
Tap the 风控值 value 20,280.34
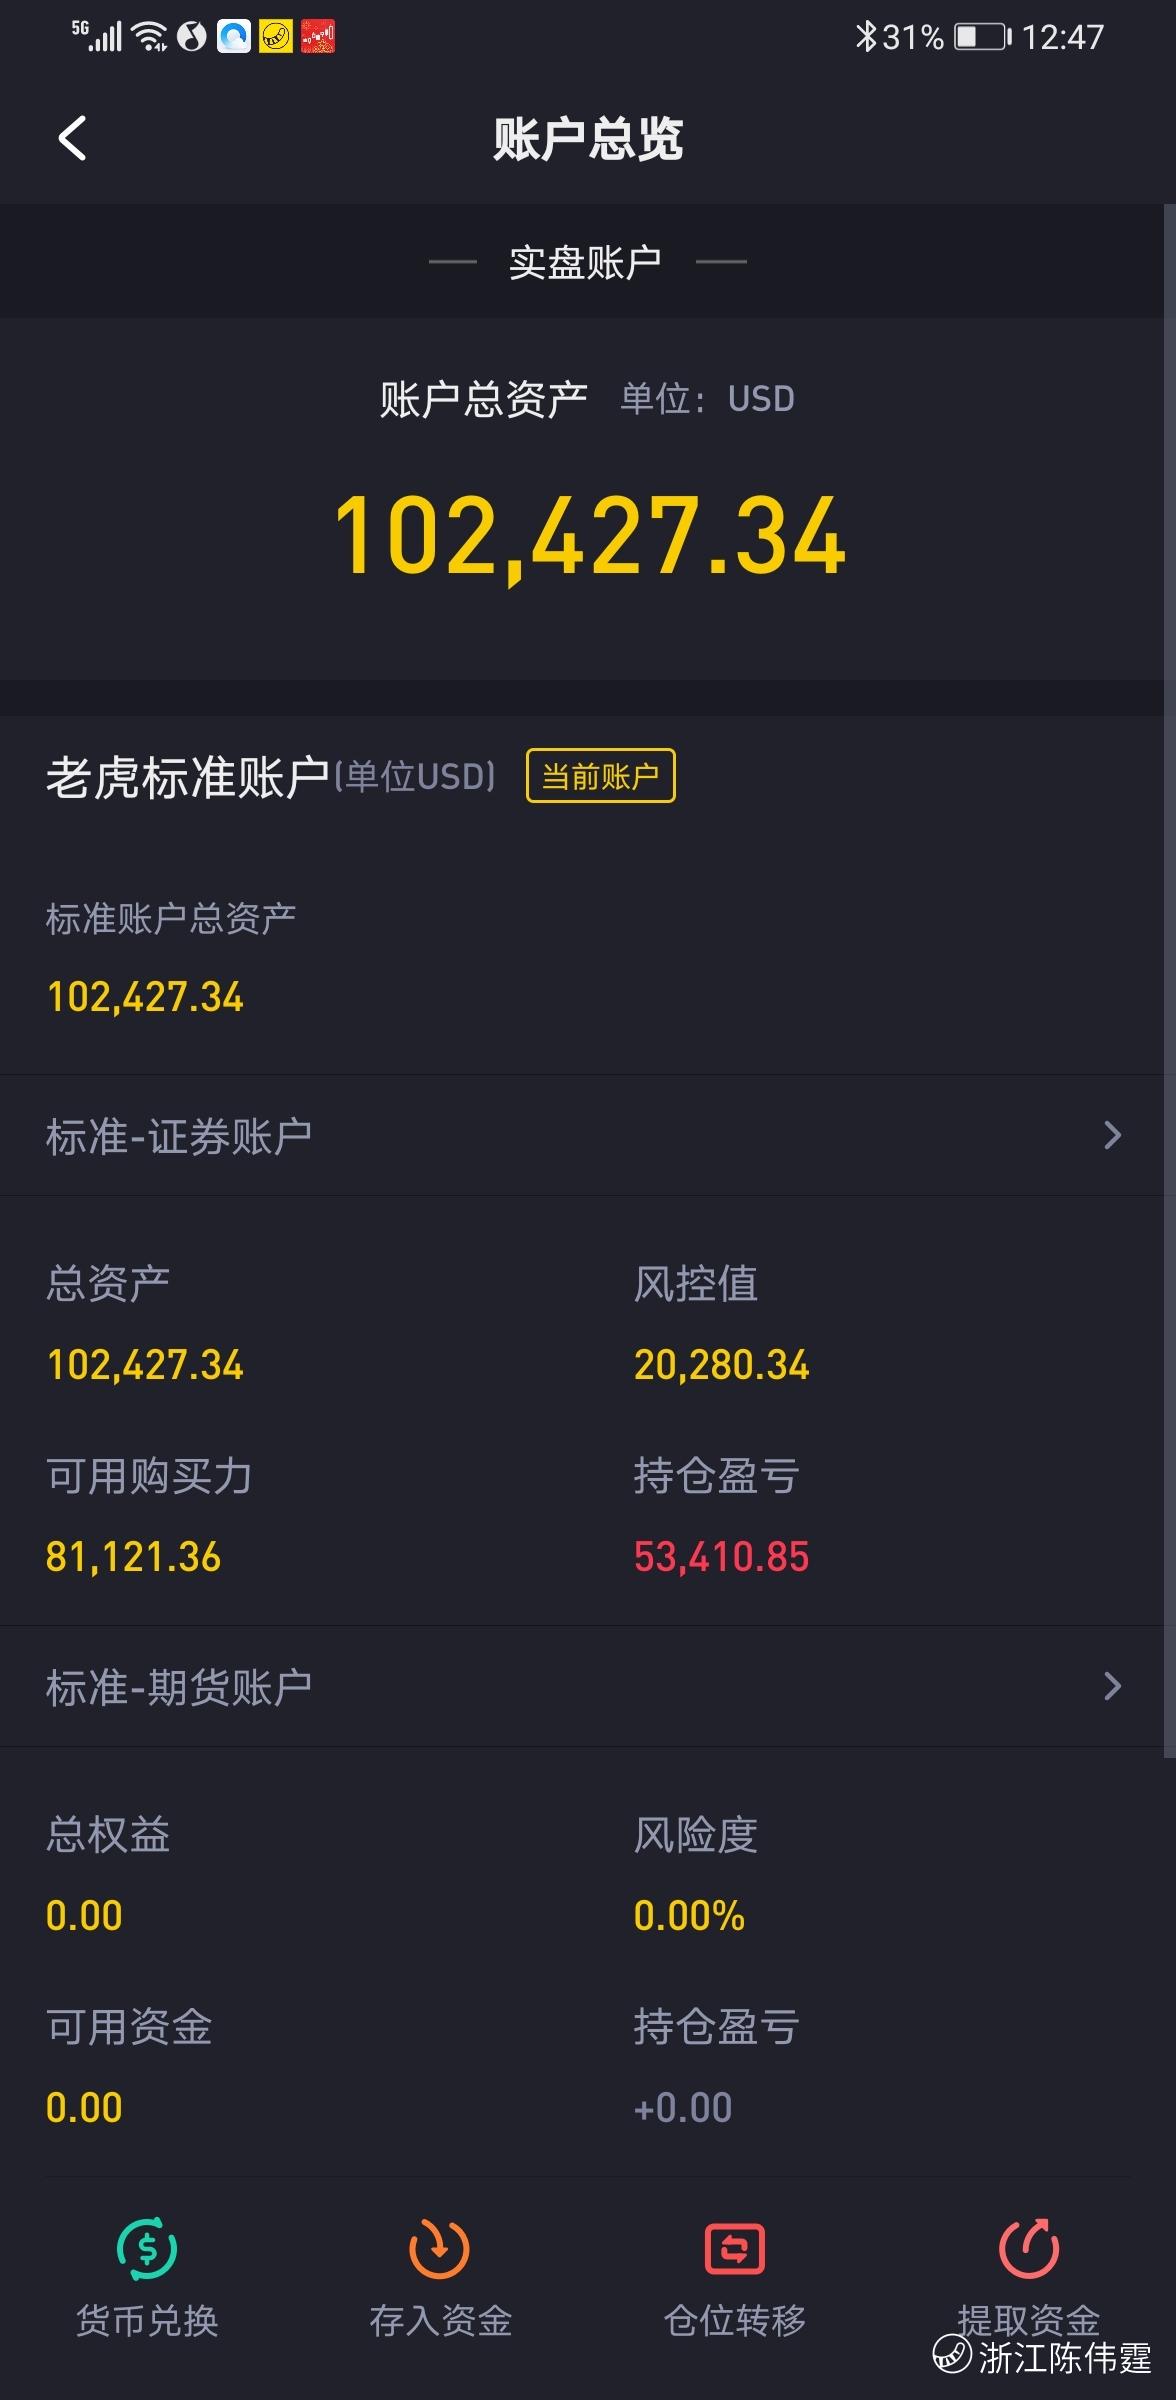click(721, 1365)
